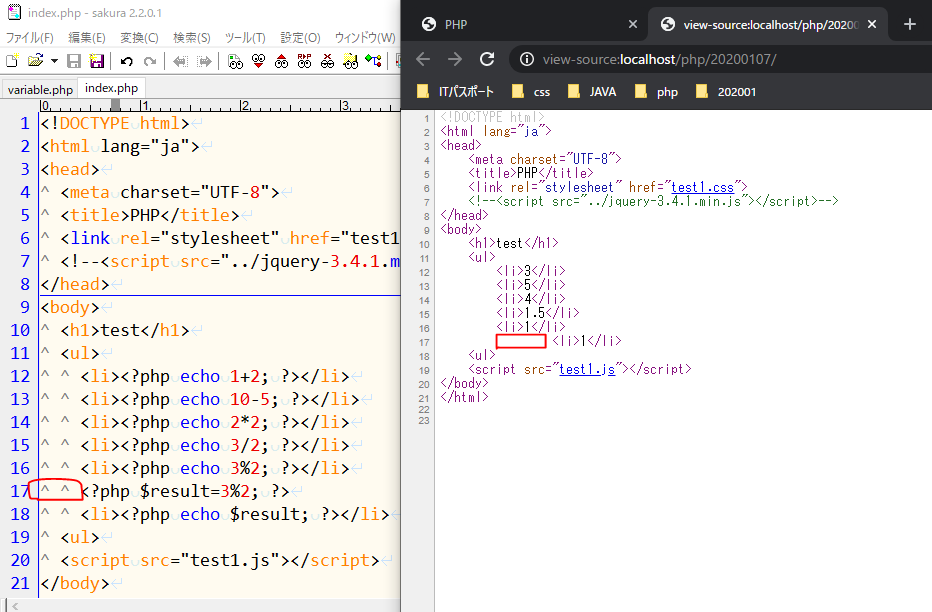Click the Find Next down-arrow binoculars icon

258,62
